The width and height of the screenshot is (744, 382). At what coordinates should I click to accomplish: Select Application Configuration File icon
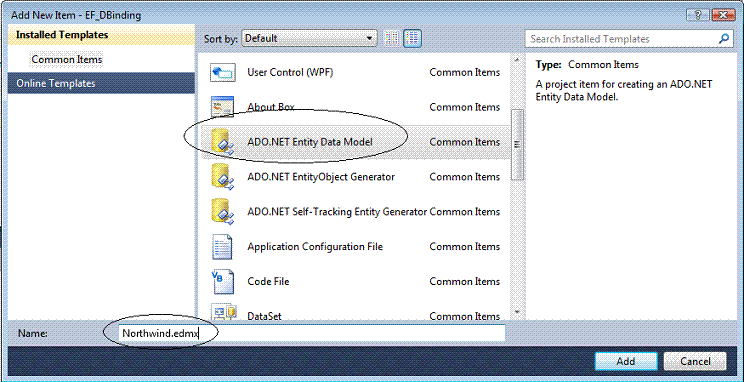[x=223, y=247]
